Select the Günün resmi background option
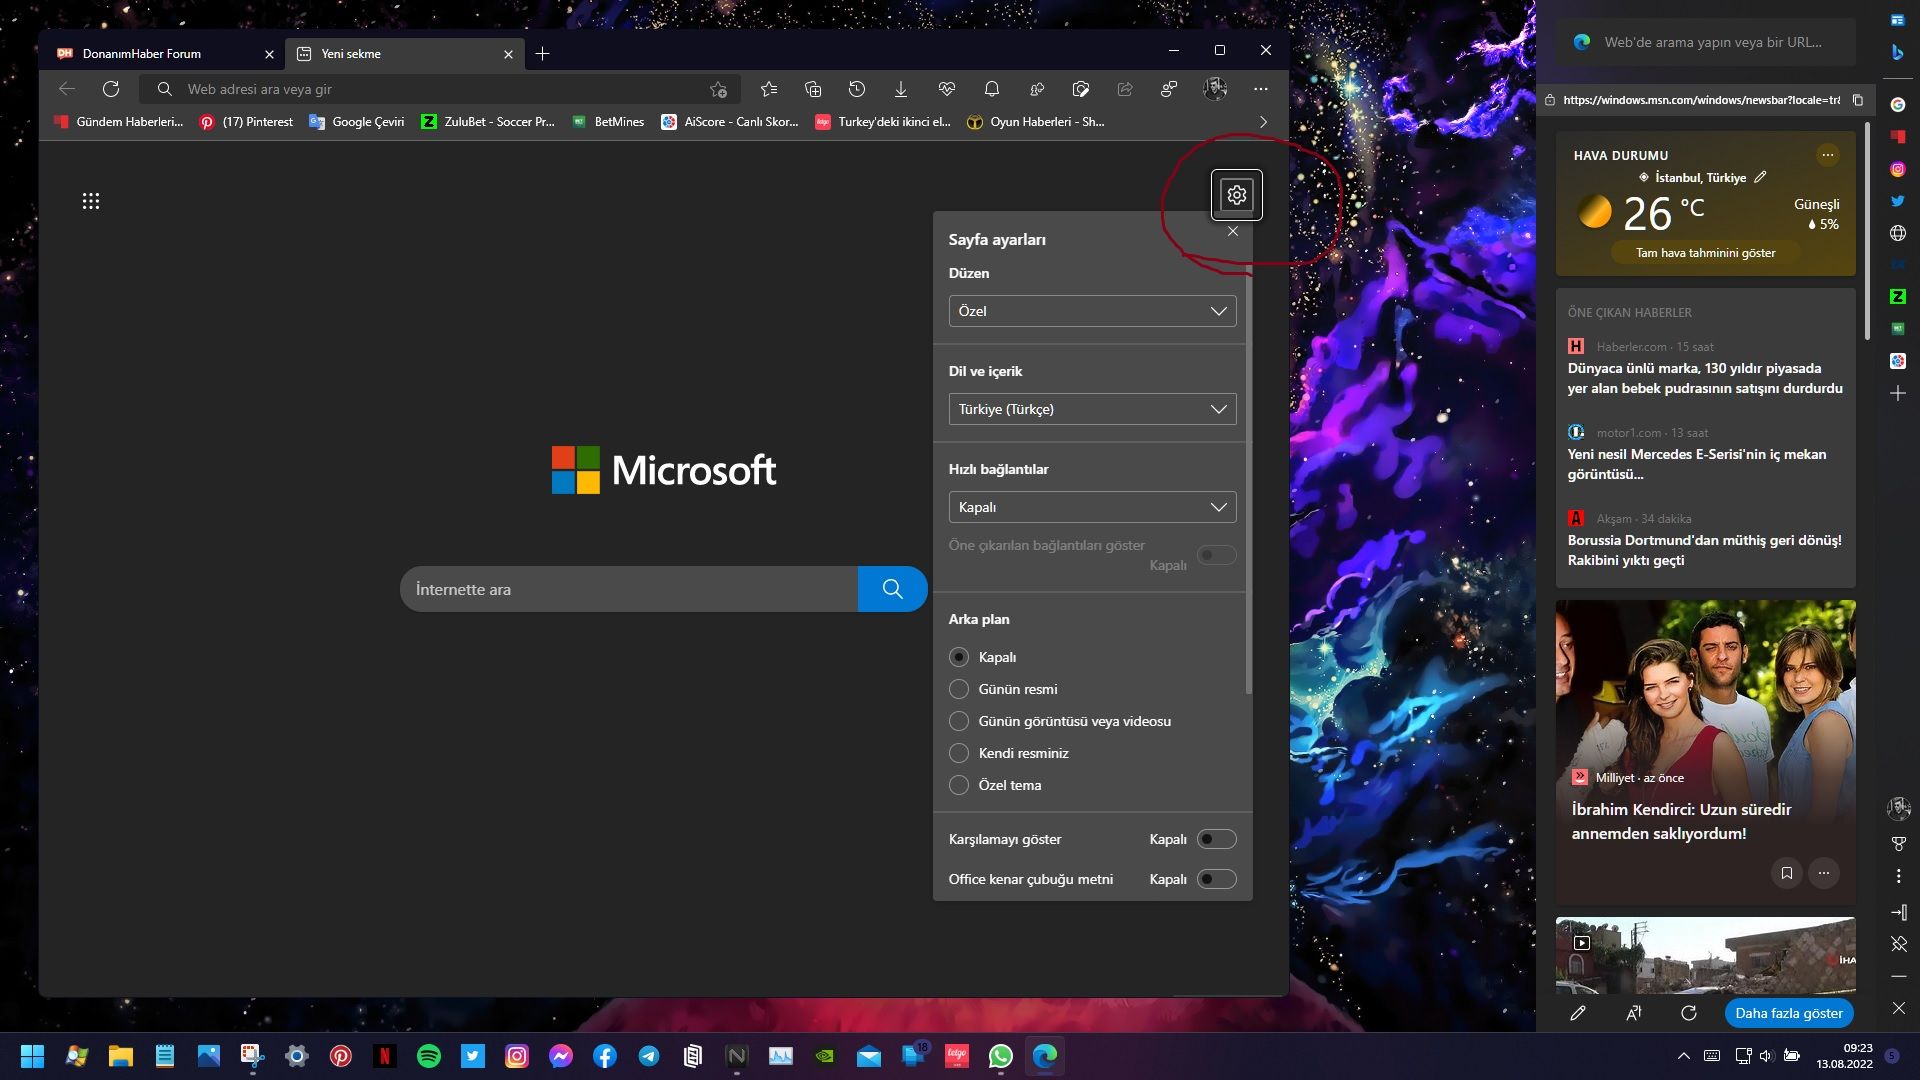1920x1080 pixels. [959, 689]
